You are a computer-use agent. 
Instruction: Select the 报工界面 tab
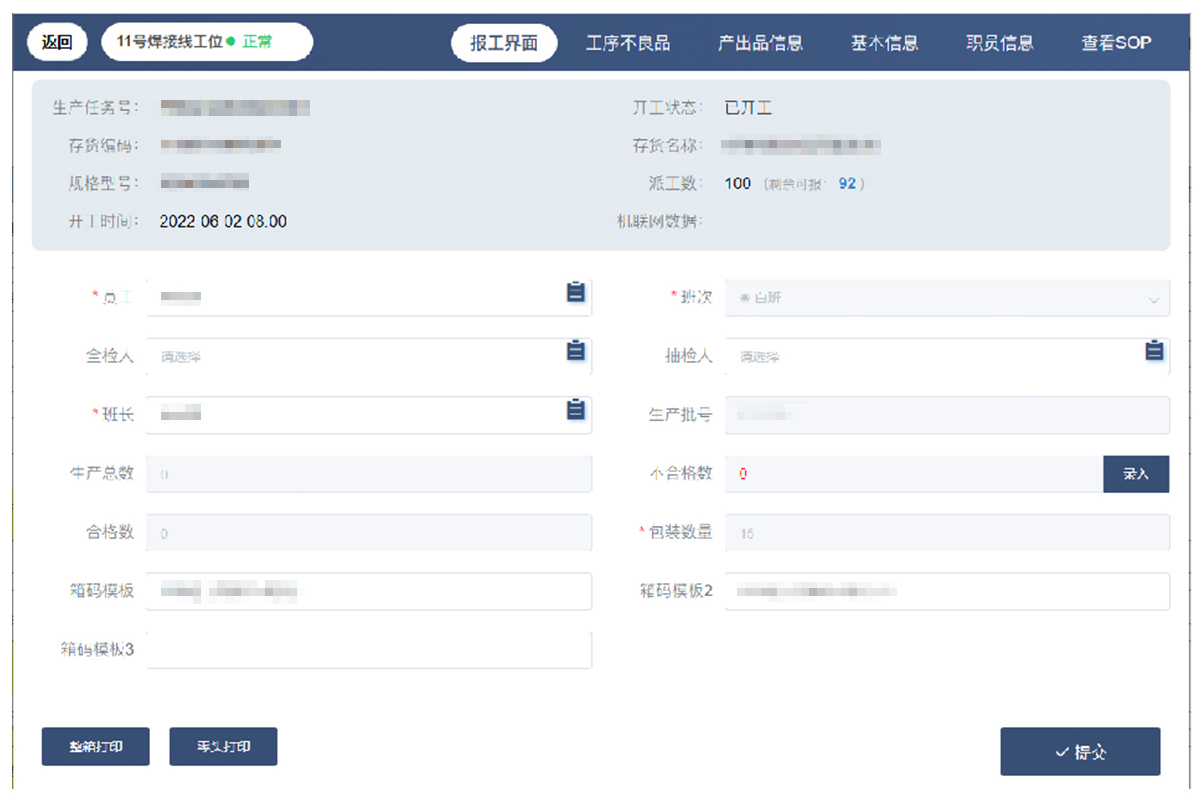[504, 43]
